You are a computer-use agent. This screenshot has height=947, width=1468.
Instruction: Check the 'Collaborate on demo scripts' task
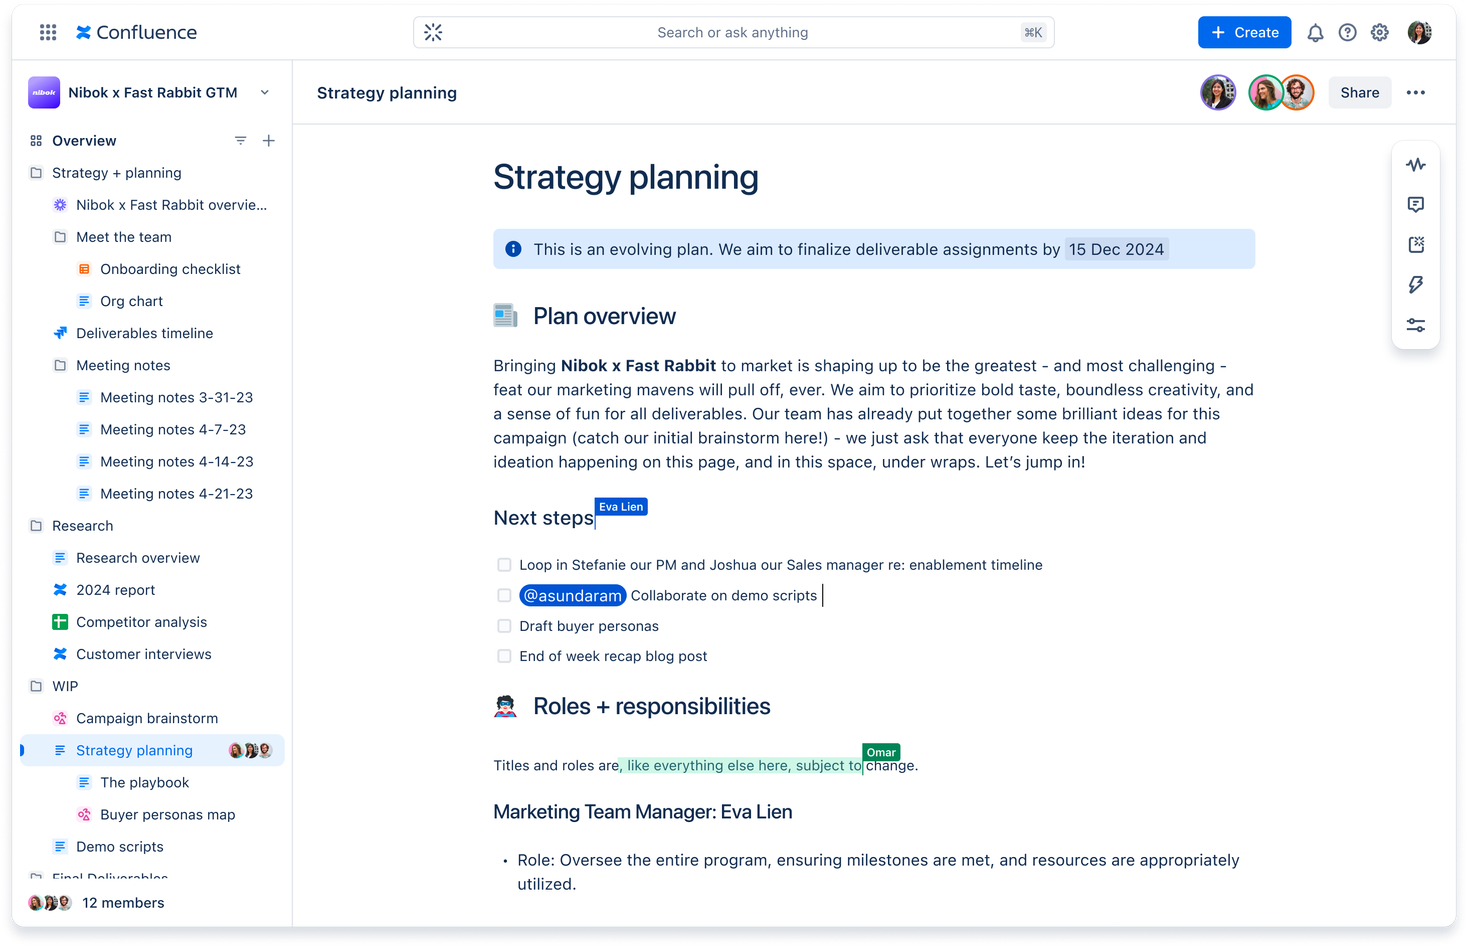click(504, 595)
